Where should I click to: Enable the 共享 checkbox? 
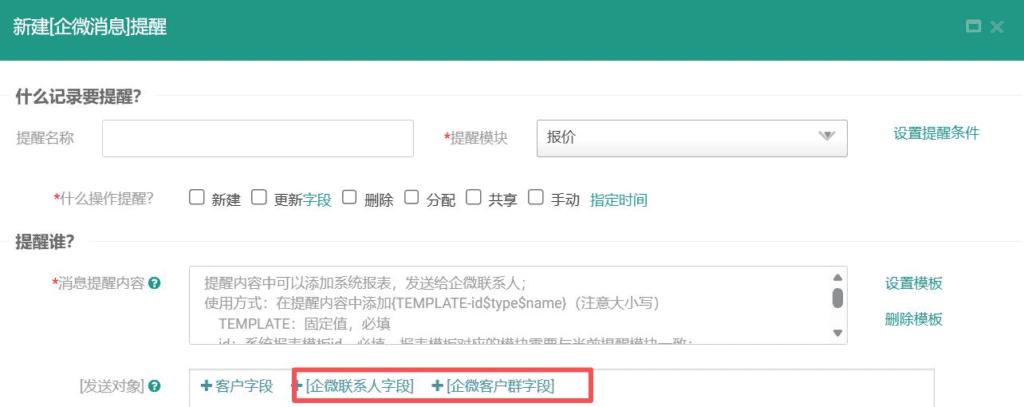pos(473,197)
